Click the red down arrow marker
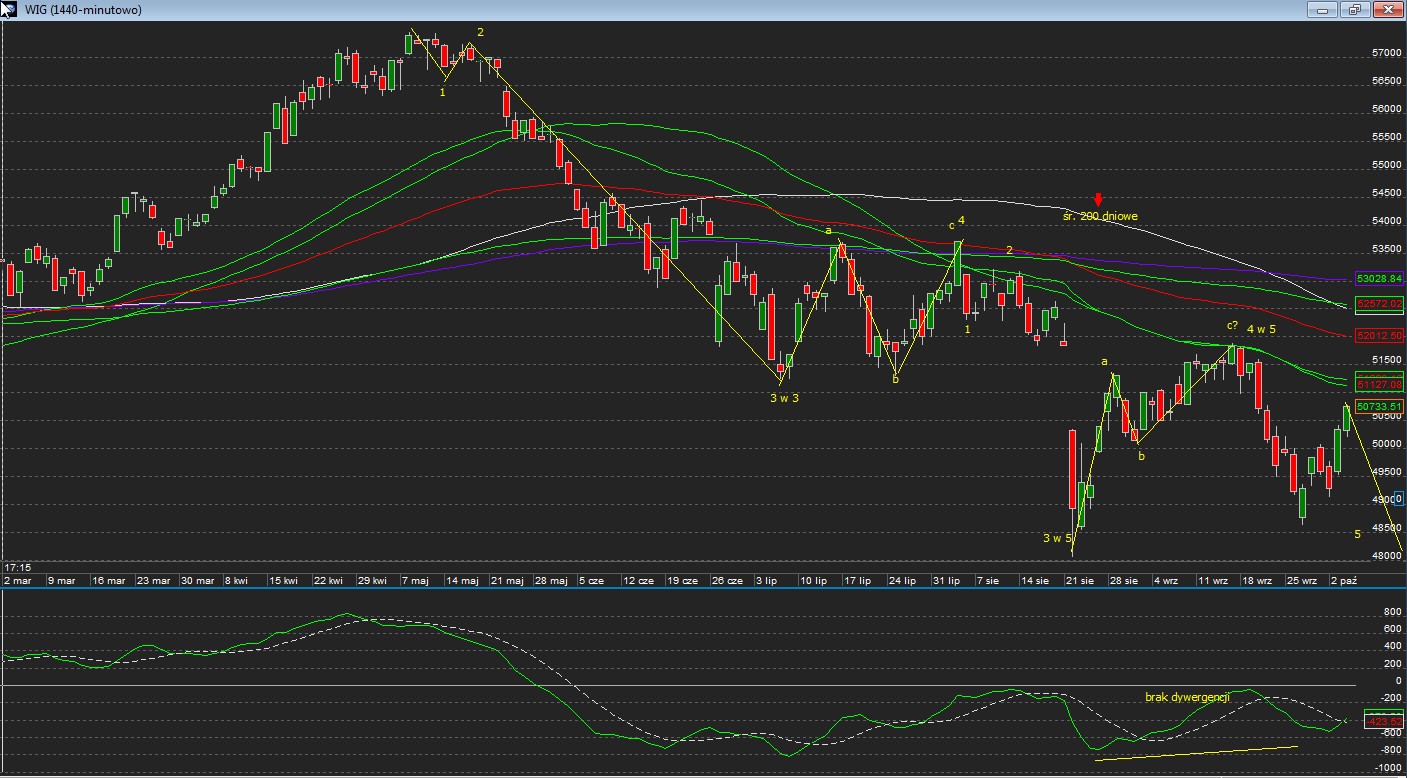This screenshot has width=1407, height=778. pyautogui.click(x=1098, y=200)
